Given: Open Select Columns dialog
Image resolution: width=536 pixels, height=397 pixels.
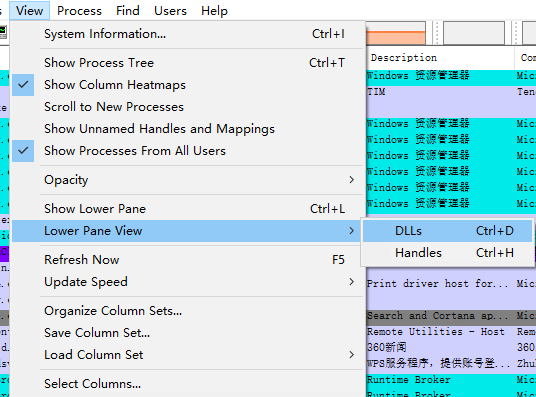Looking at the screenshot, I should pos(187,384).
